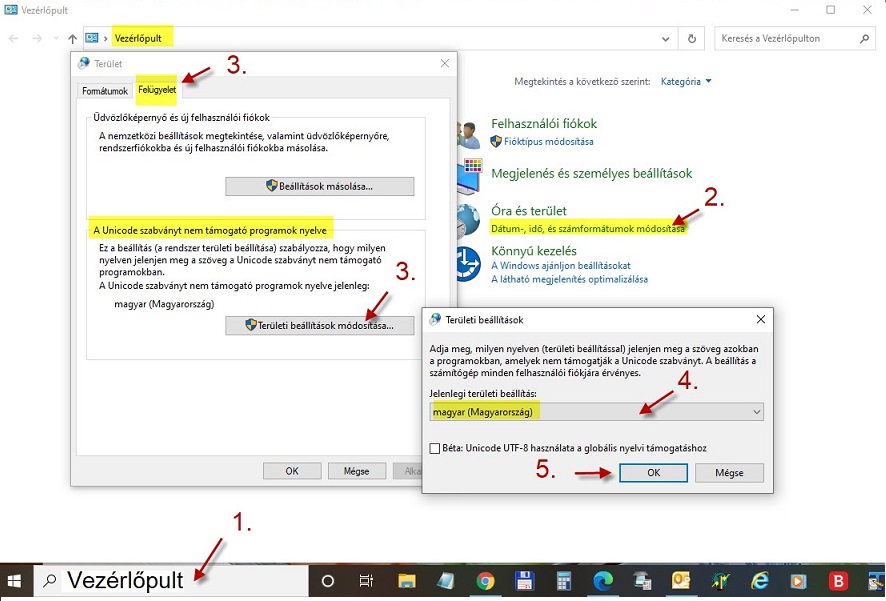Expand the magyar (Magyarország) locale dropdown
The width and height of the screenshot is (886, 601).
(596, 412)
